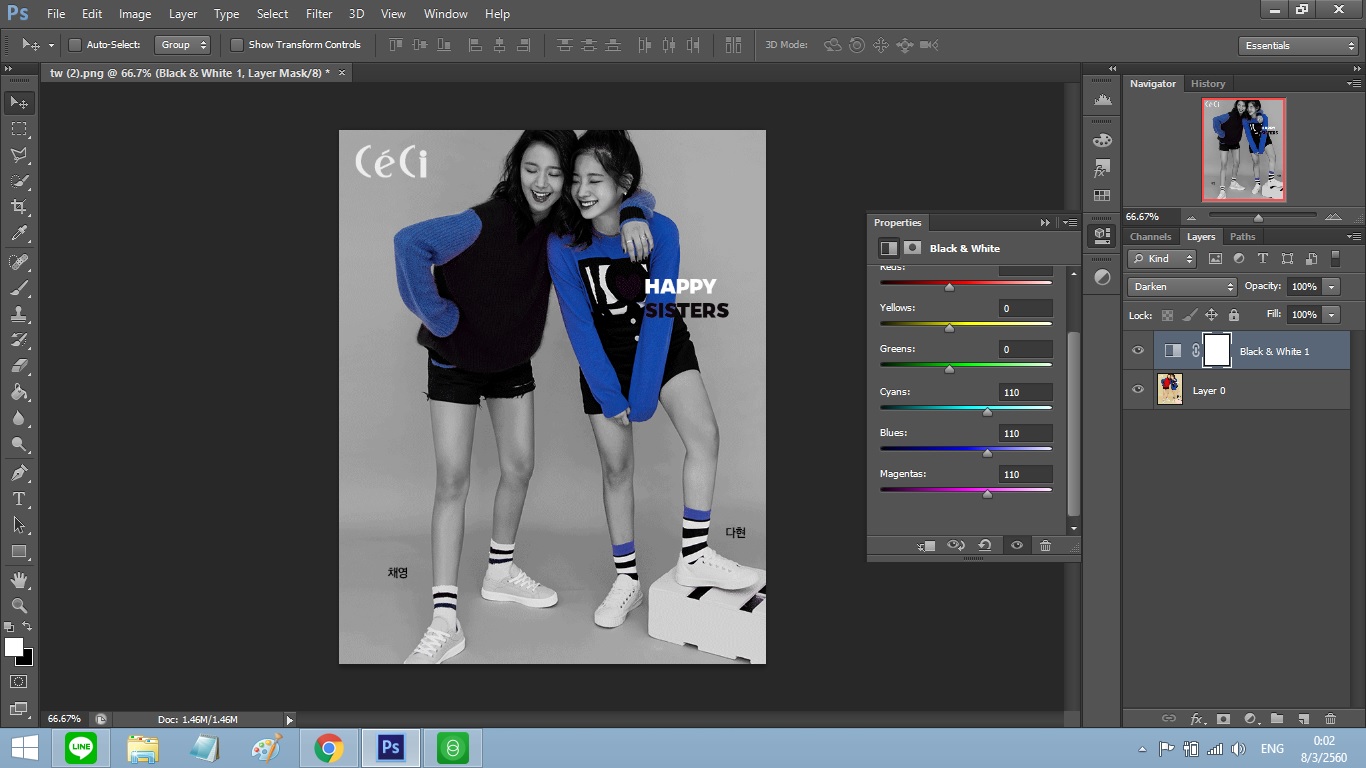Click the Blues slider handle
The image size is (1366, 768).
987,453
